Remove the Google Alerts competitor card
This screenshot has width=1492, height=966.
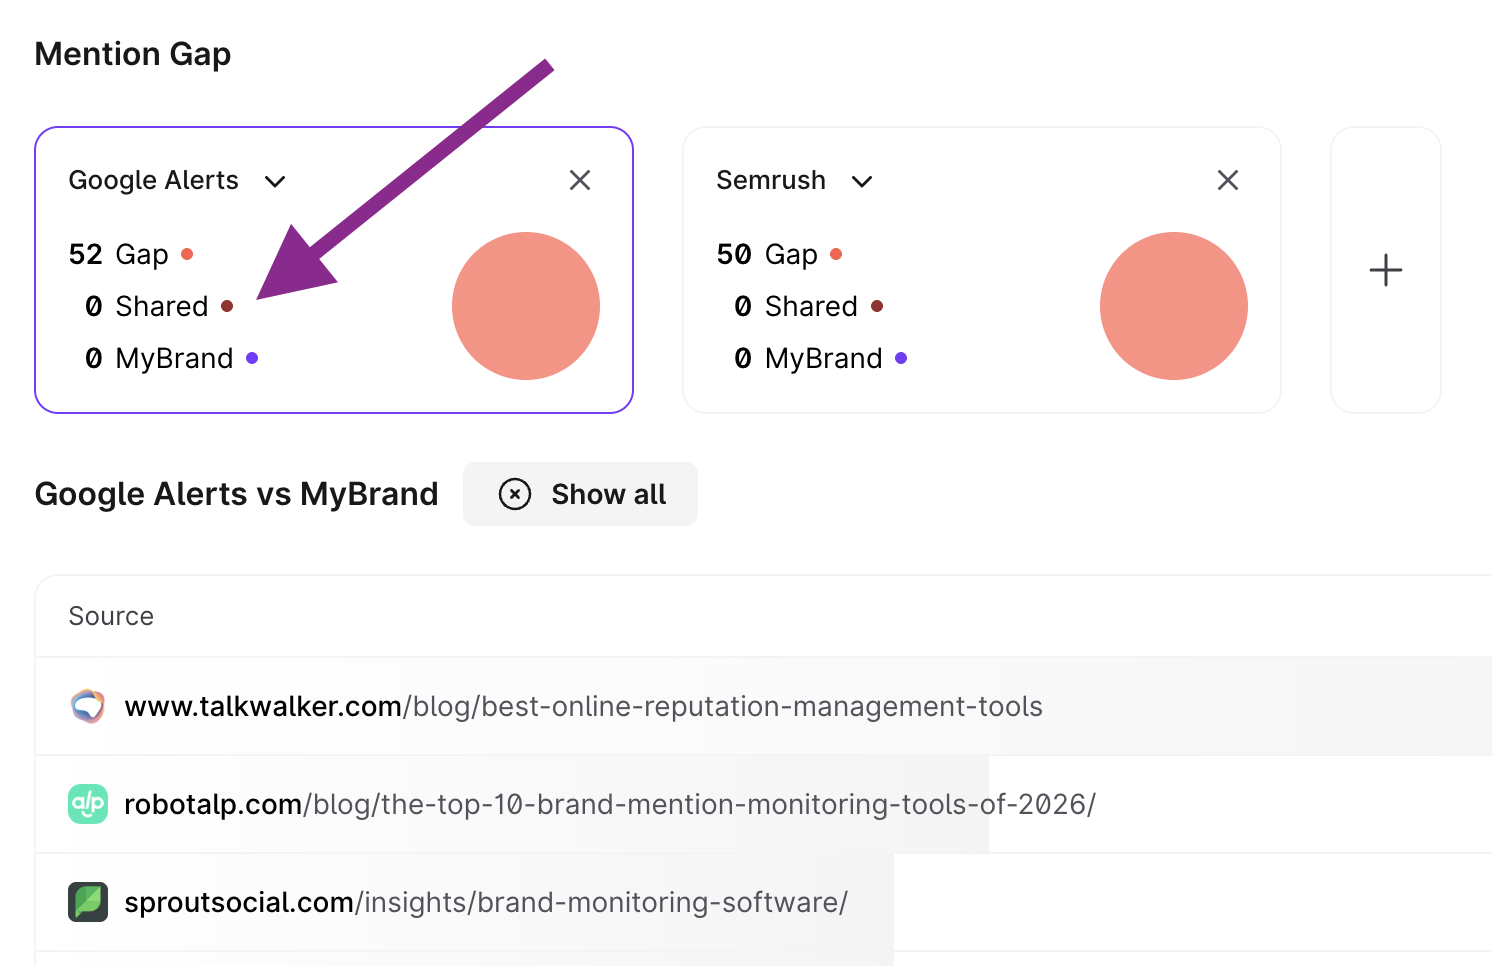tap(580, 180)
